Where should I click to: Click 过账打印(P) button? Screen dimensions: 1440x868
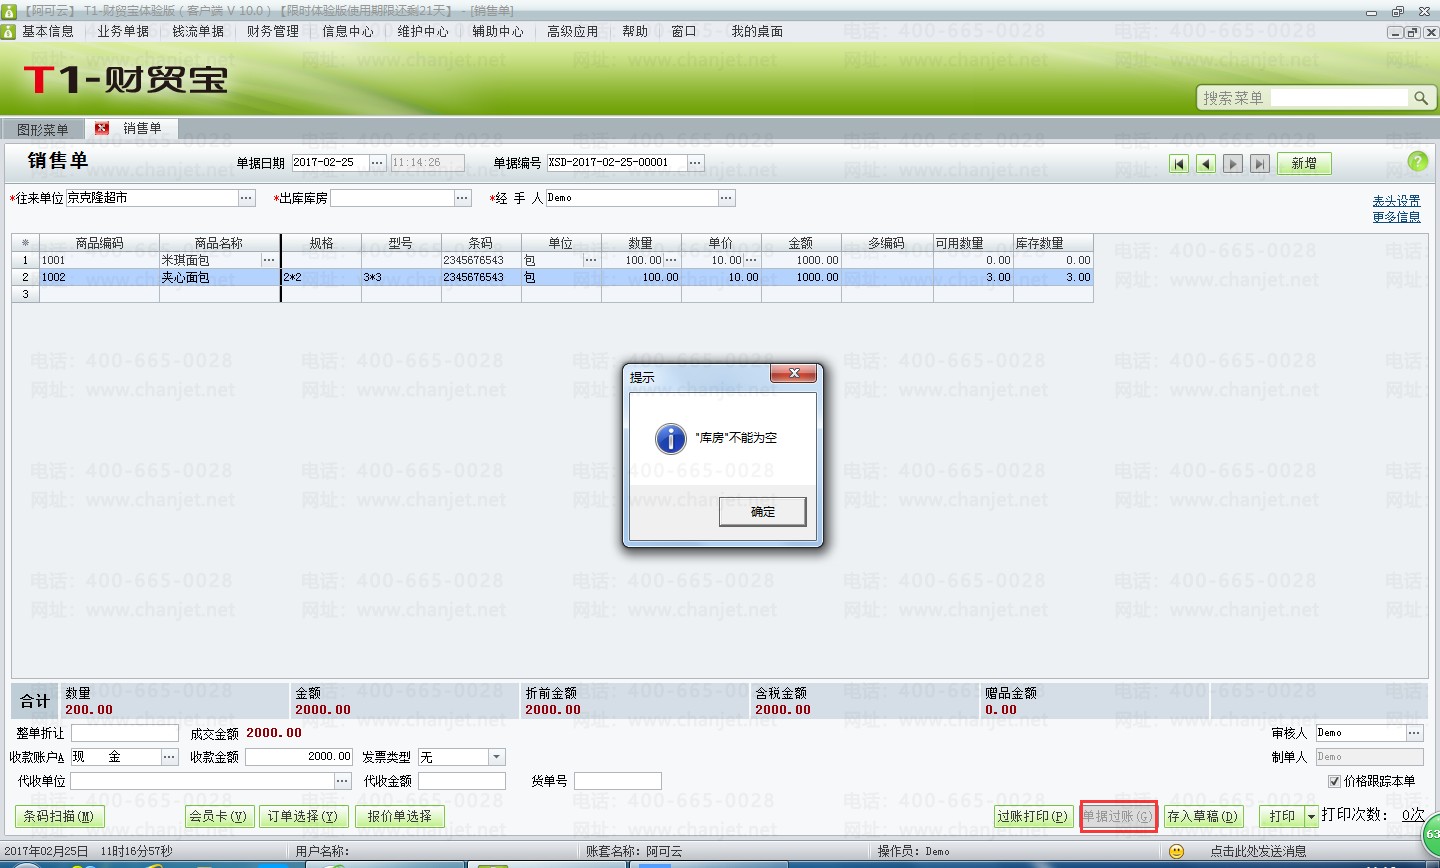pos(1033,817)
